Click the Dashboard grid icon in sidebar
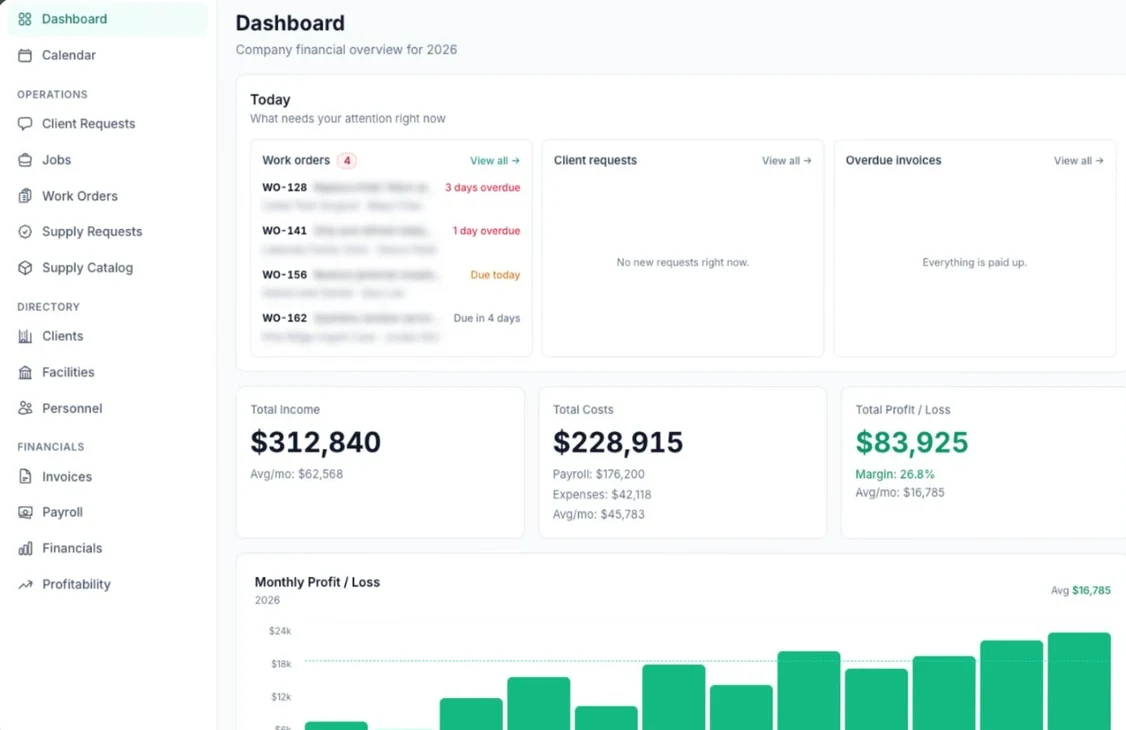Image resolution: width=1126 pixels, height=730 pixels. 25,19
